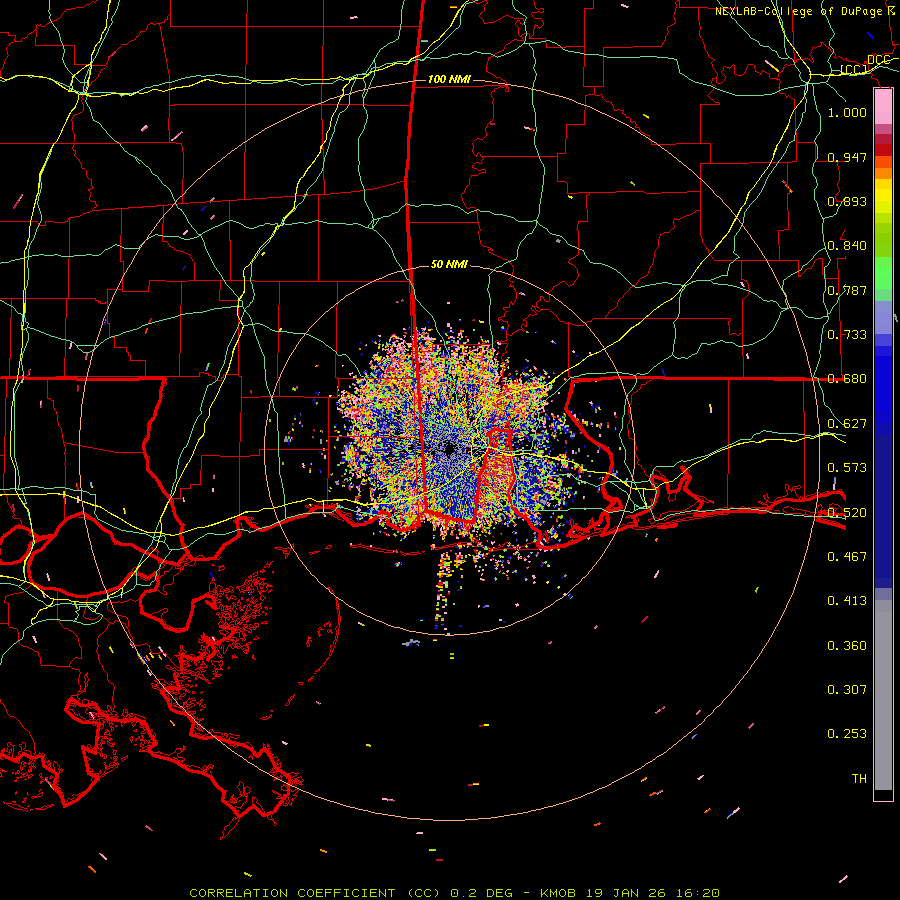Pick the bright green color bar segment
900x900 pixels.
[x=883, y=273]
